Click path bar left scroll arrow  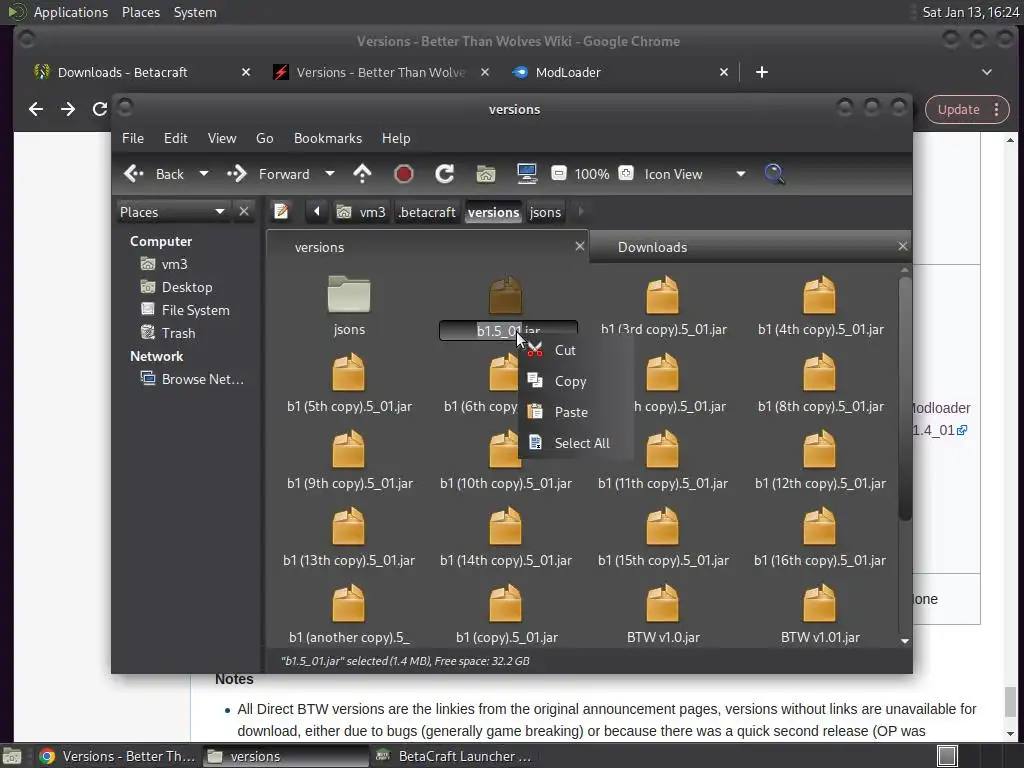point(317,212)
